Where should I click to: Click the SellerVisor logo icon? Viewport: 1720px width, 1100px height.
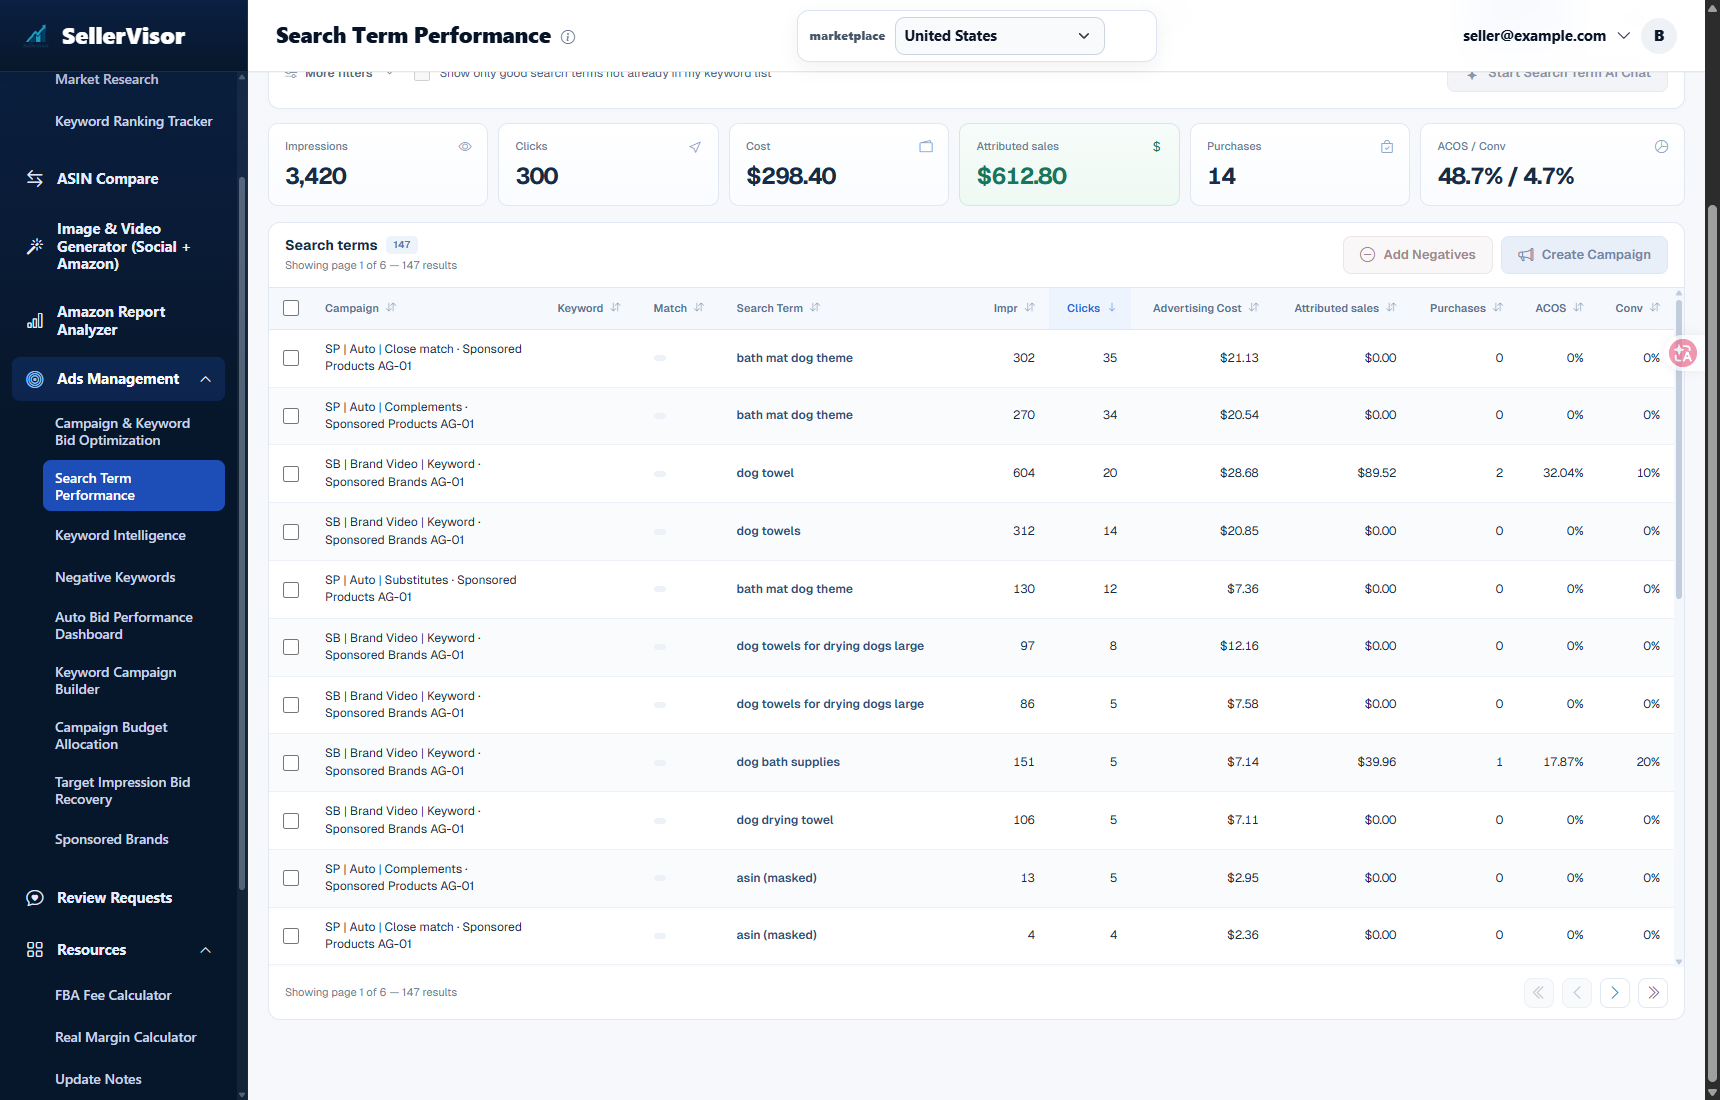coord(36,36)
